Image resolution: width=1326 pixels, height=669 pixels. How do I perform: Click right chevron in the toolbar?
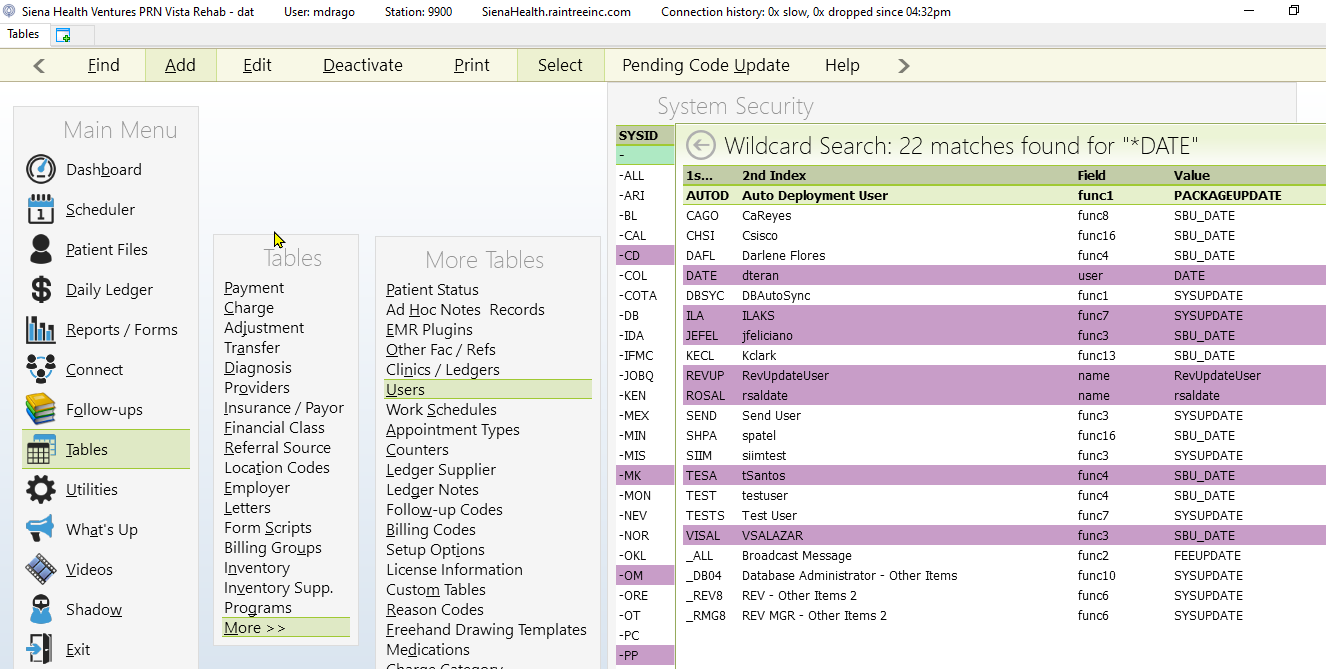click(x=904, y=65)
